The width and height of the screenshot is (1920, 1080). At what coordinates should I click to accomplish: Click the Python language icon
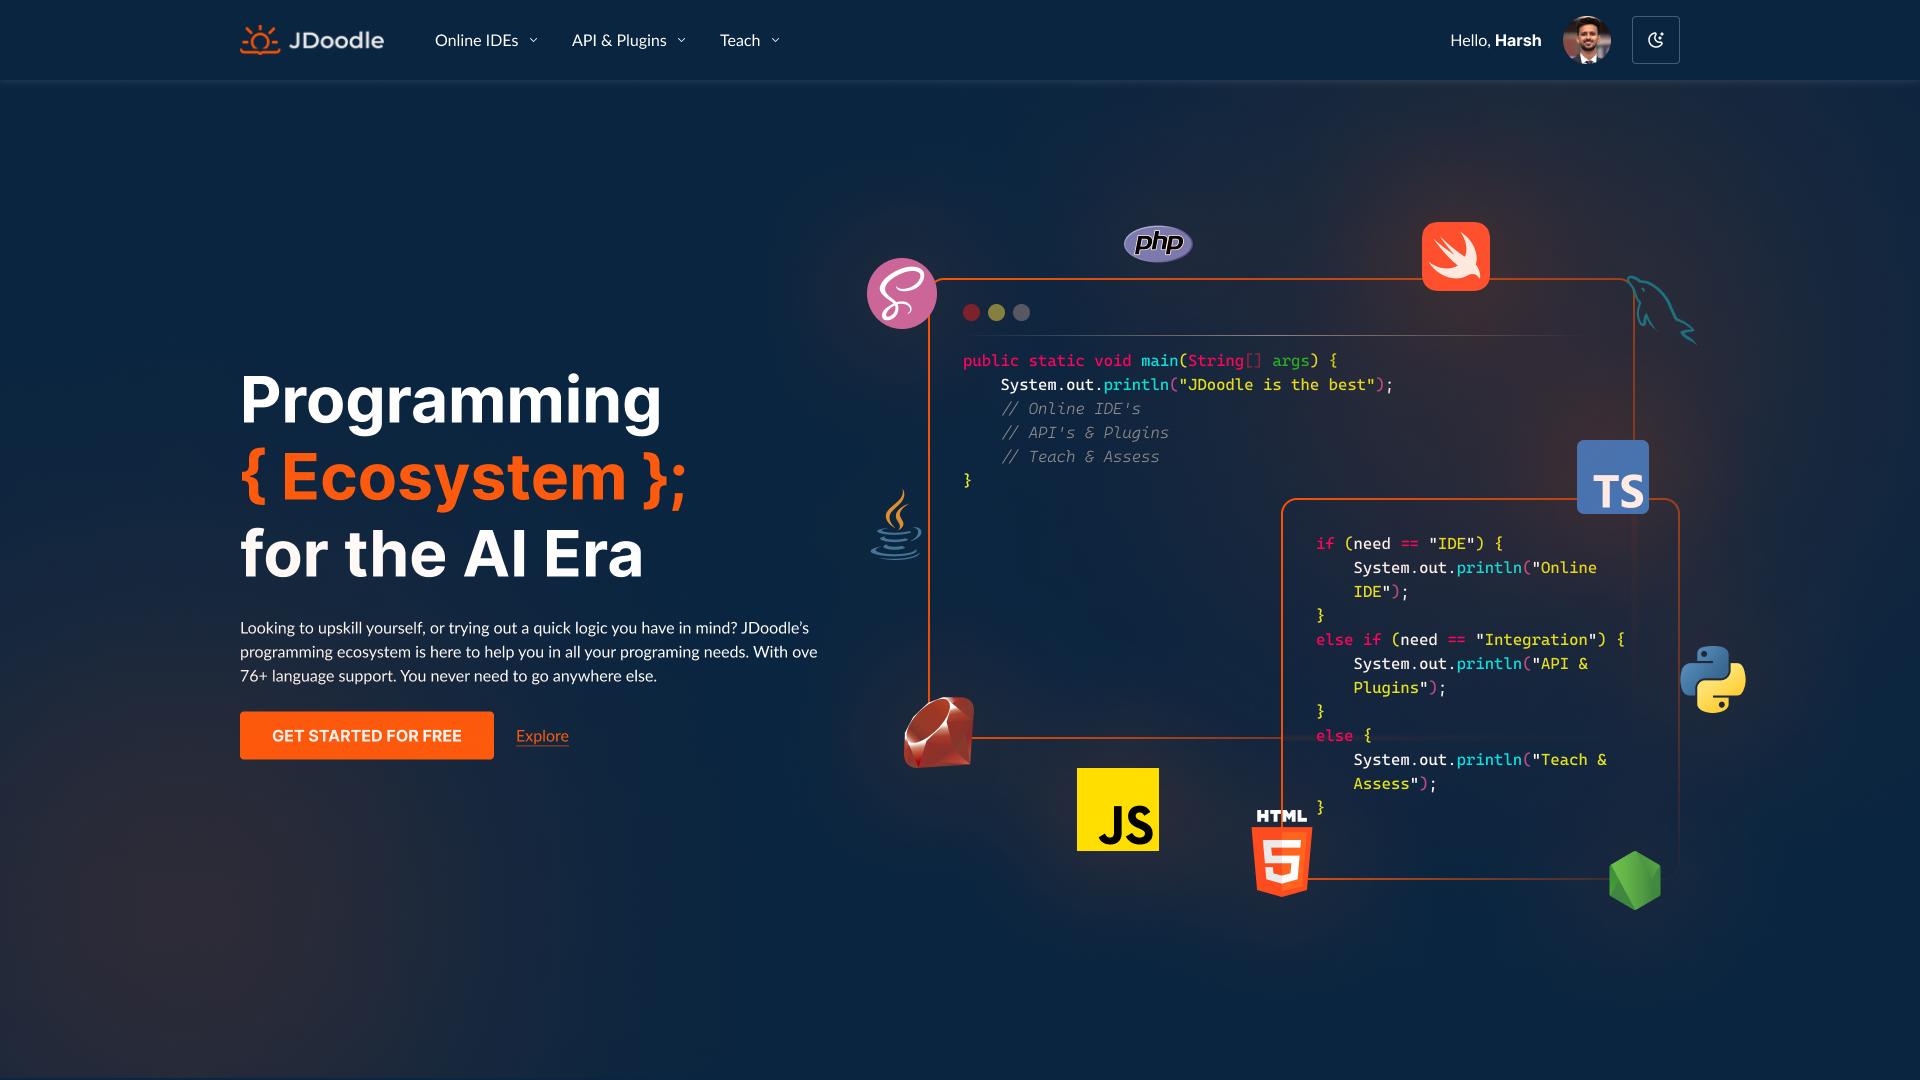[x=1714, y=680]
